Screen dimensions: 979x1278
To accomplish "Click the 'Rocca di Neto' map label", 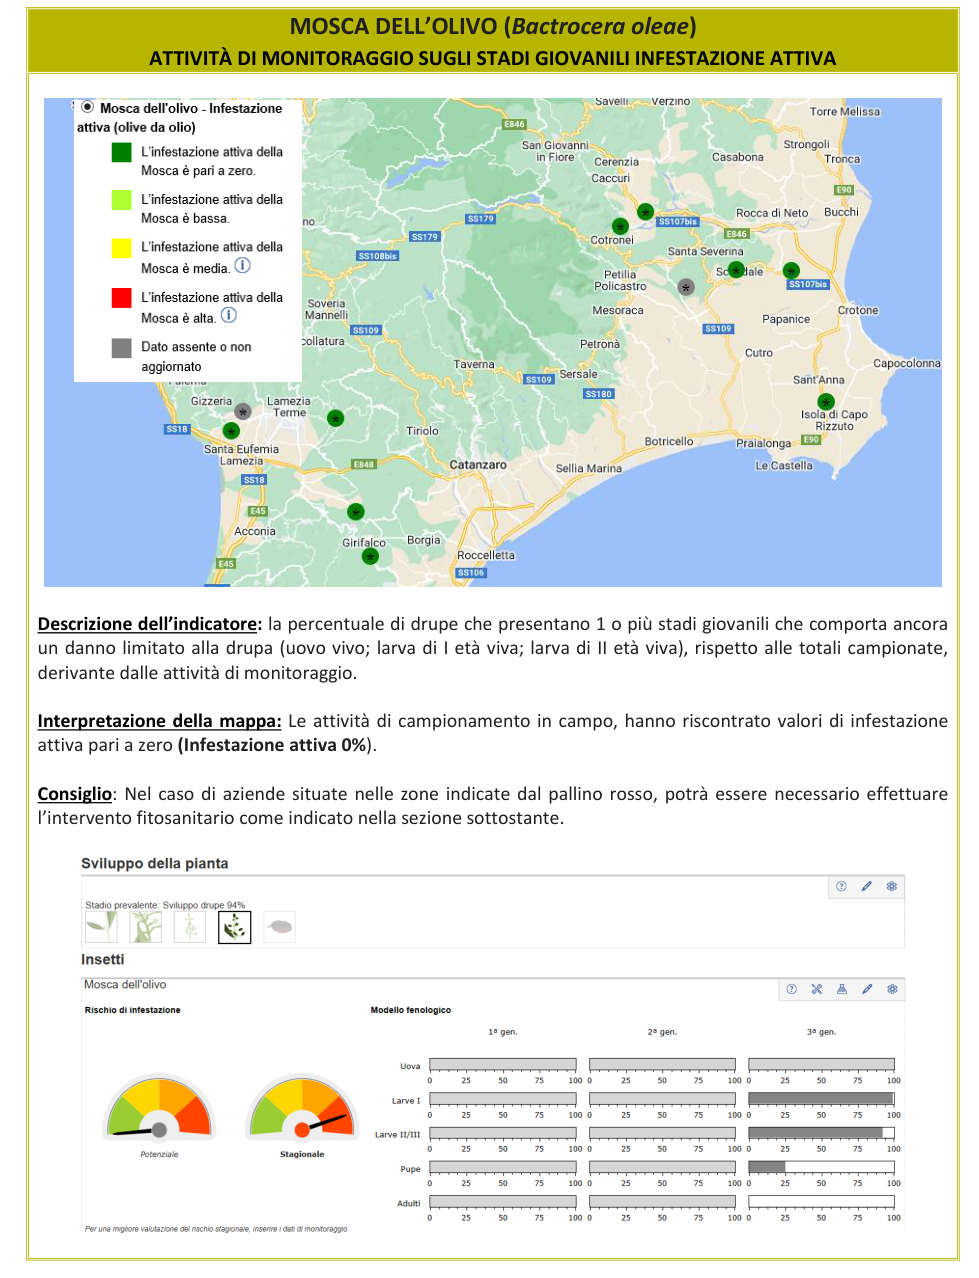I will pos(772,213).
